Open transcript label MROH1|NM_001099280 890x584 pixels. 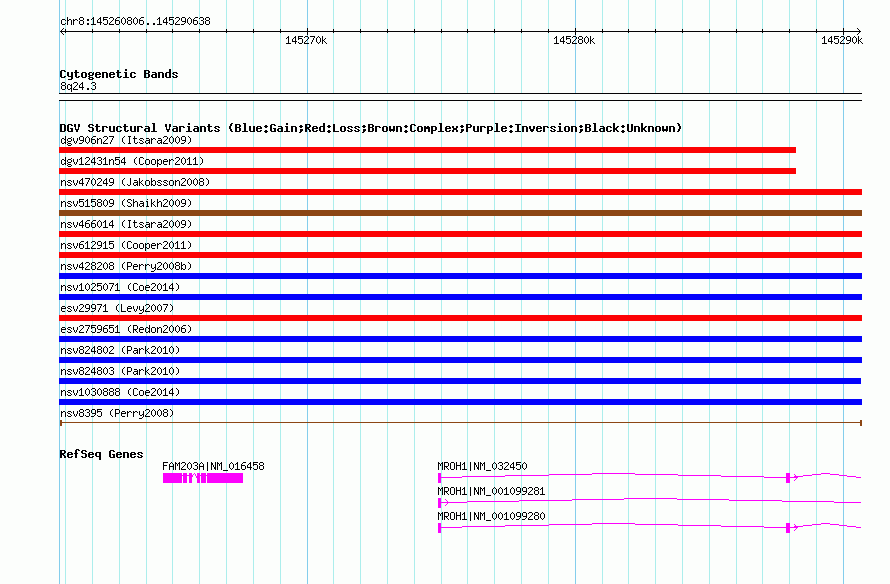tap(491, 516)
